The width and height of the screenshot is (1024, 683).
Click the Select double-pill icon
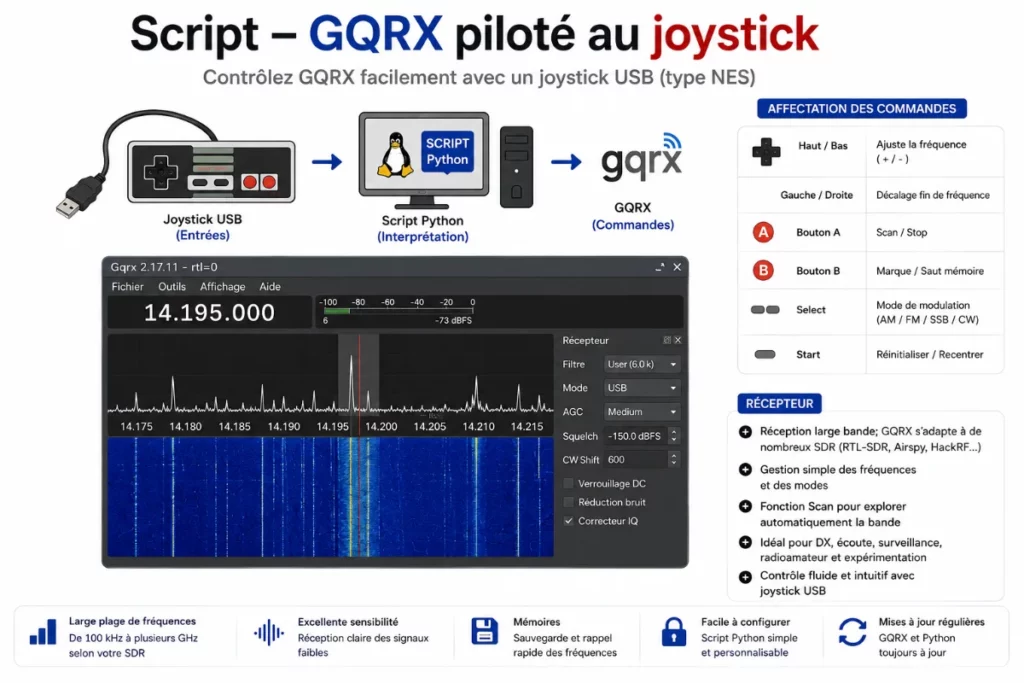[x=765, y=310]
